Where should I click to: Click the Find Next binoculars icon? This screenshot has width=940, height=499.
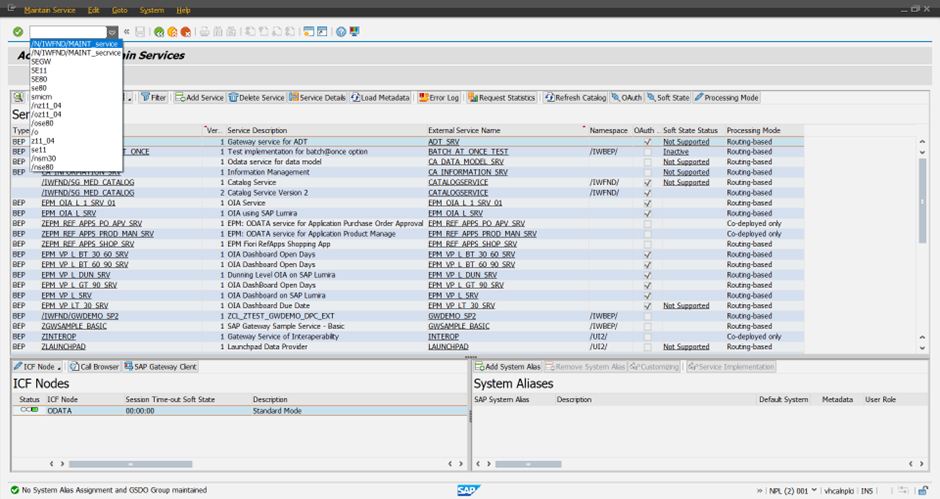231,32
